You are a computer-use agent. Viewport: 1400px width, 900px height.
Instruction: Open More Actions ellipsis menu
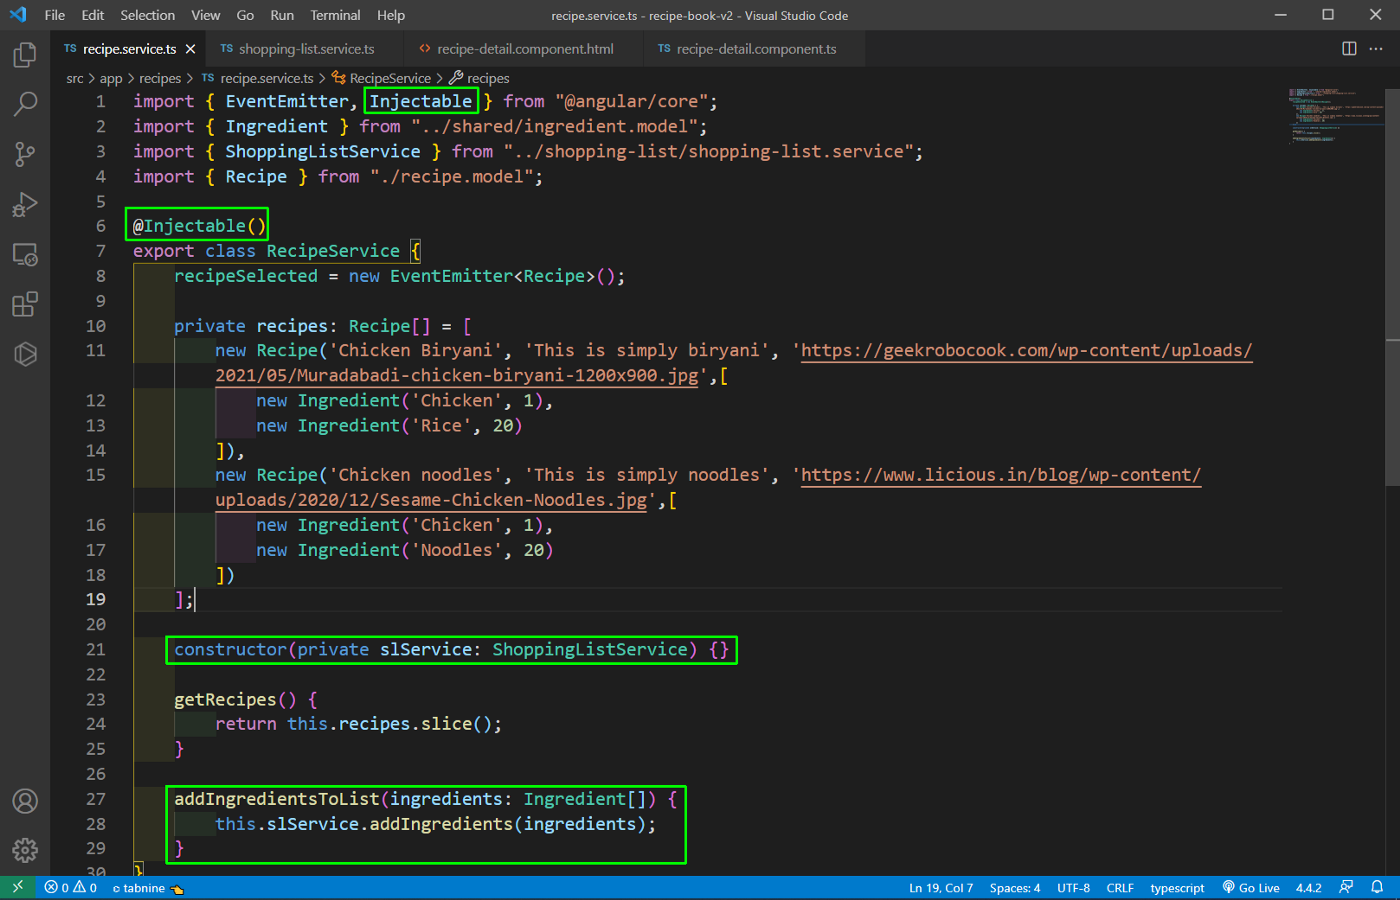[1376, 49]
